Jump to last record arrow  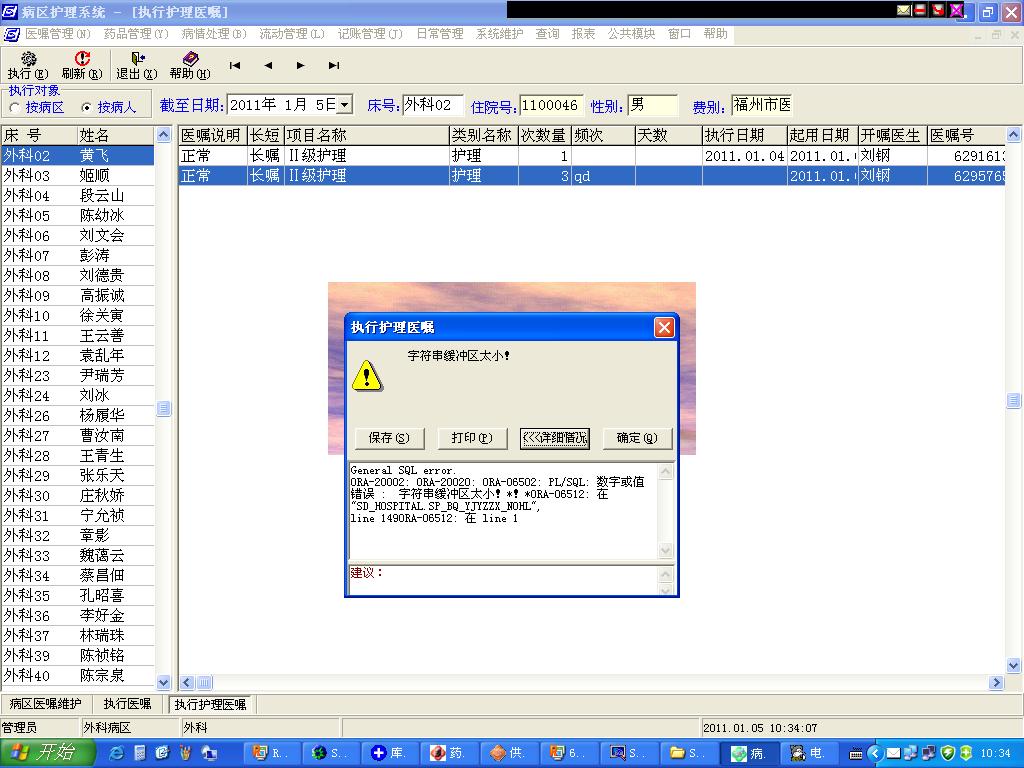334,65
